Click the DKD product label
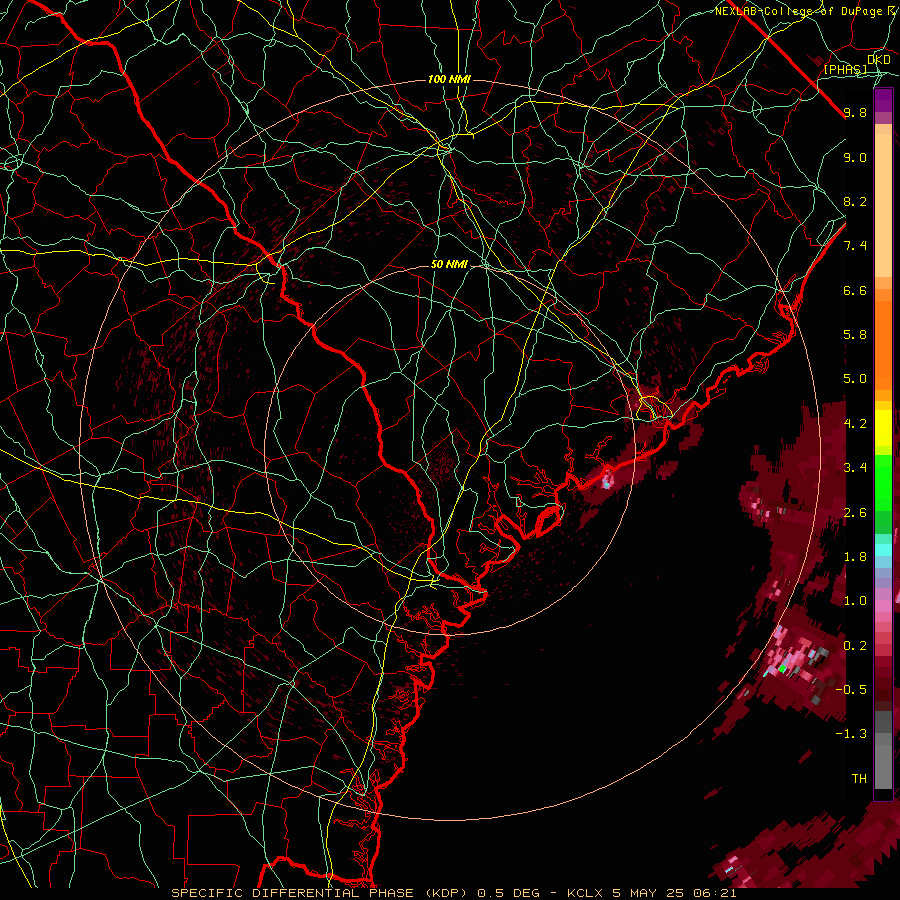900x900 pixels. click(x=879, y=60)
